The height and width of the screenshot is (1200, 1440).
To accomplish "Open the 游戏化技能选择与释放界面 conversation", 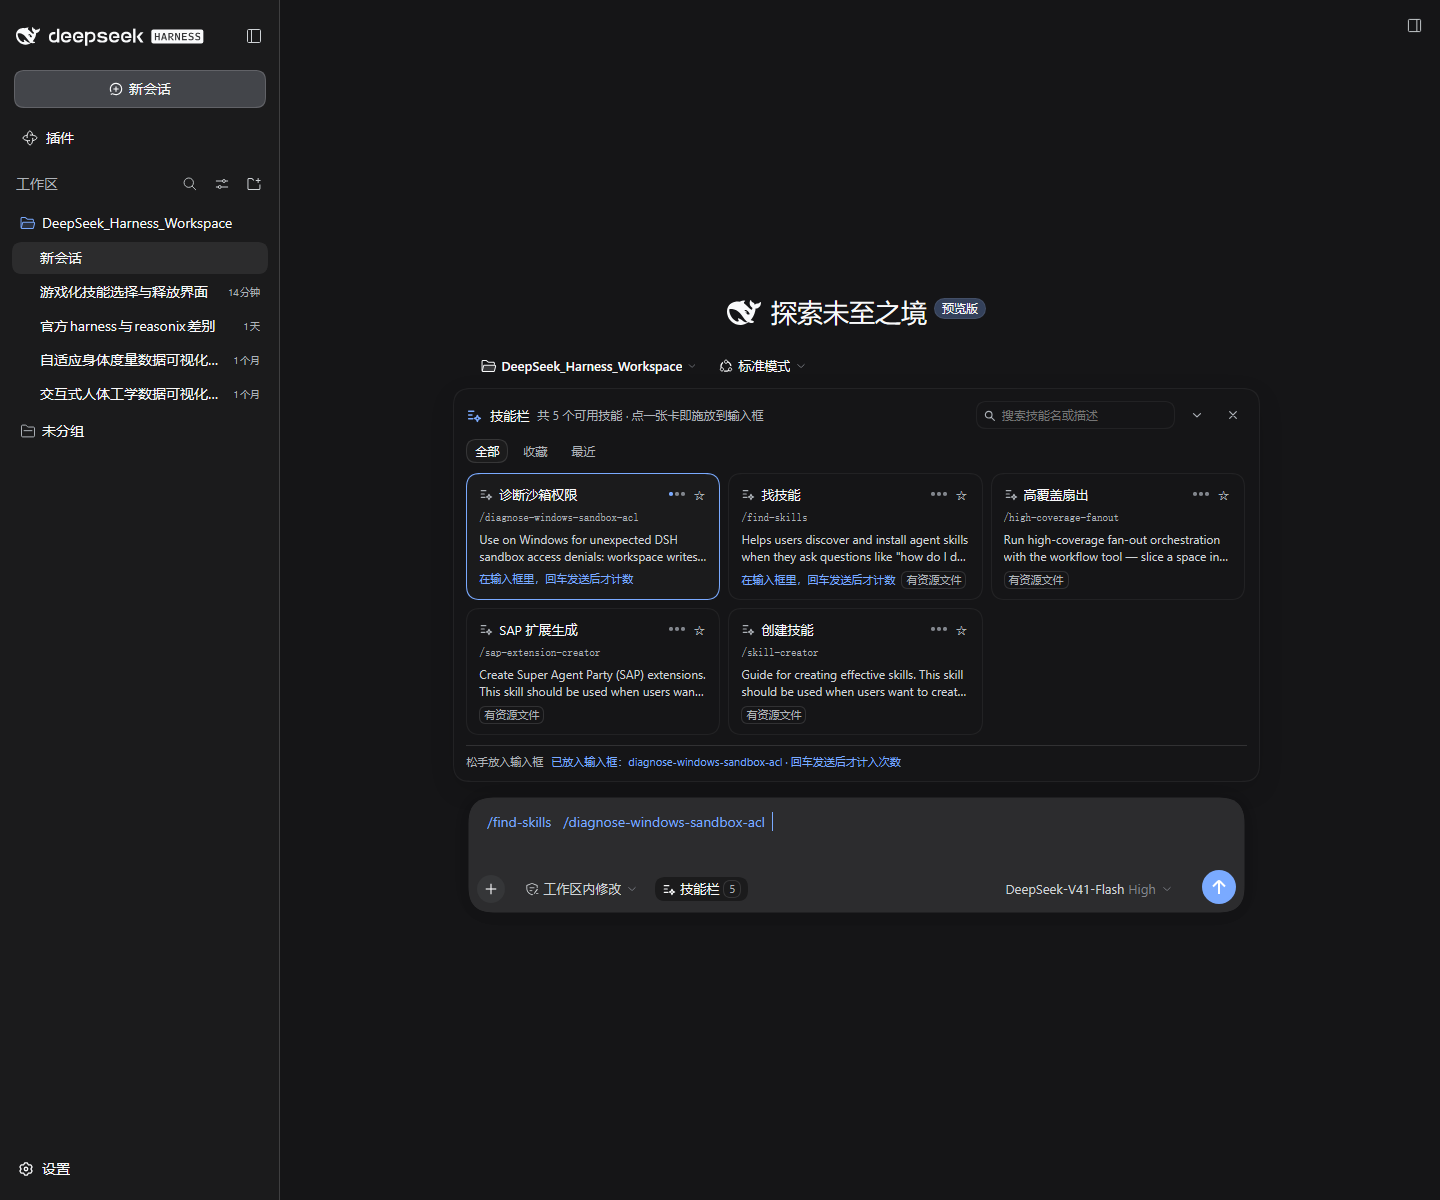I will [x=140, y=292].
